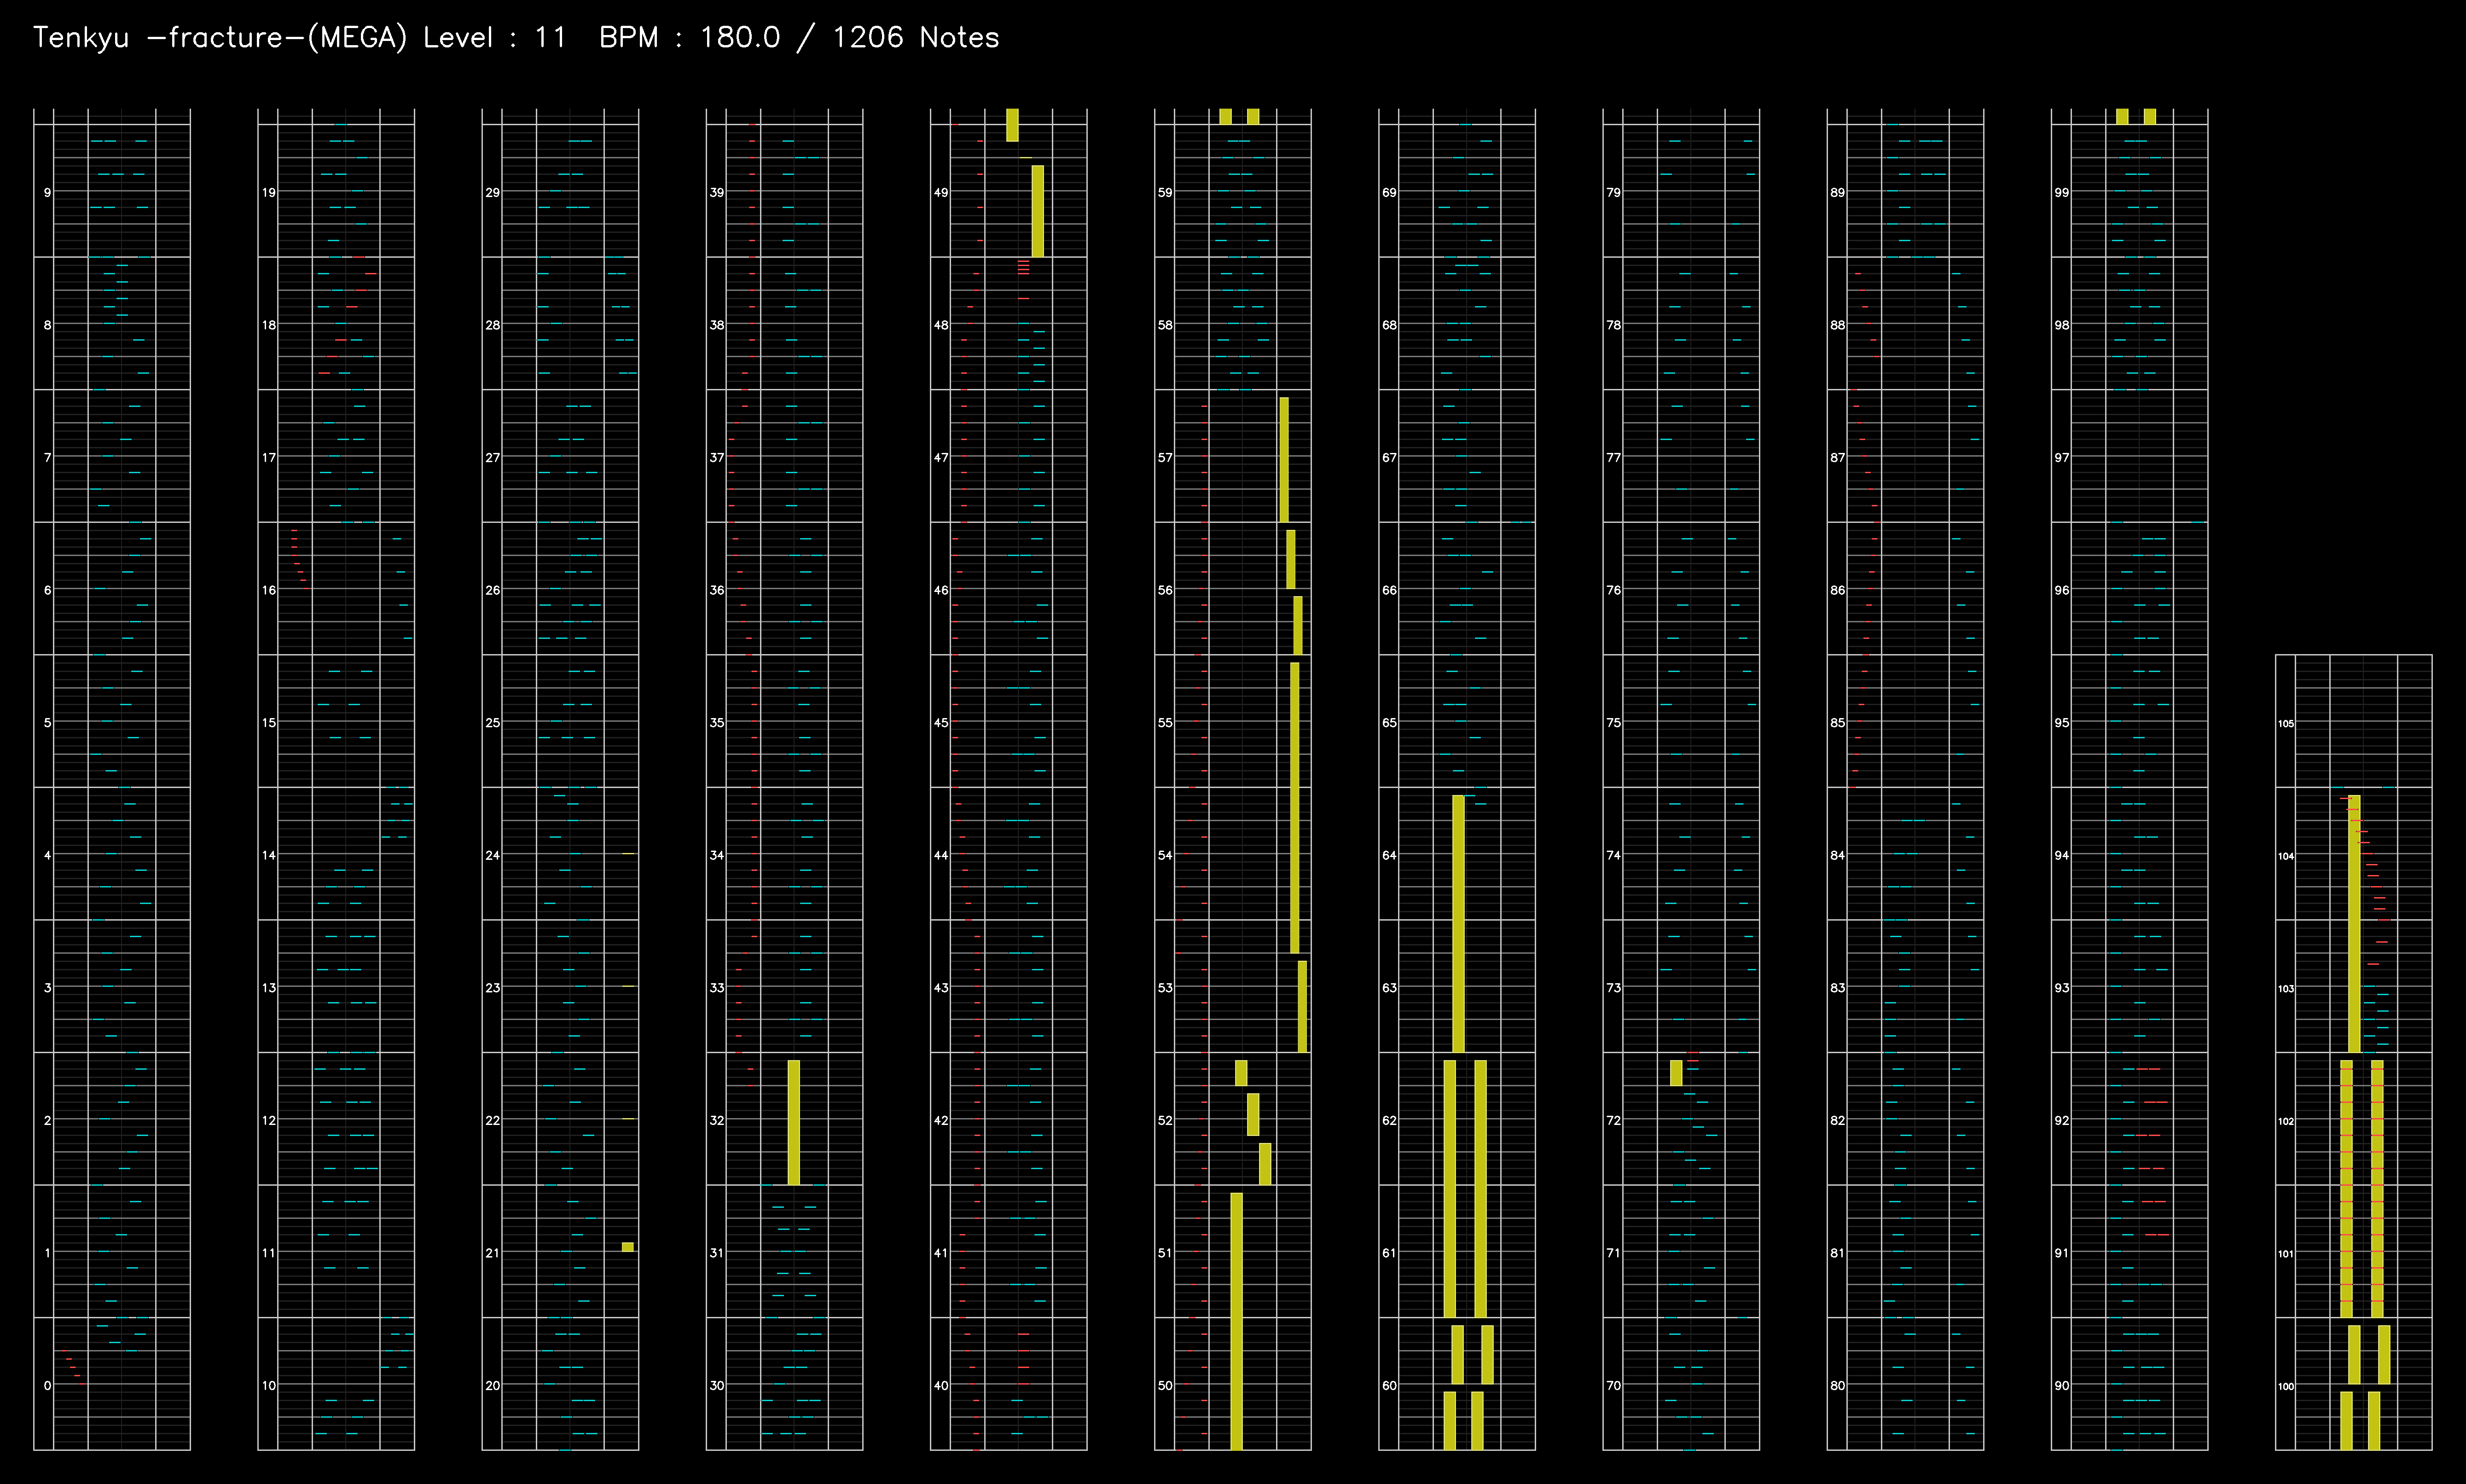
Task: Select the long yellow hold in measure 57
Action: click(x=1284, y=459)
